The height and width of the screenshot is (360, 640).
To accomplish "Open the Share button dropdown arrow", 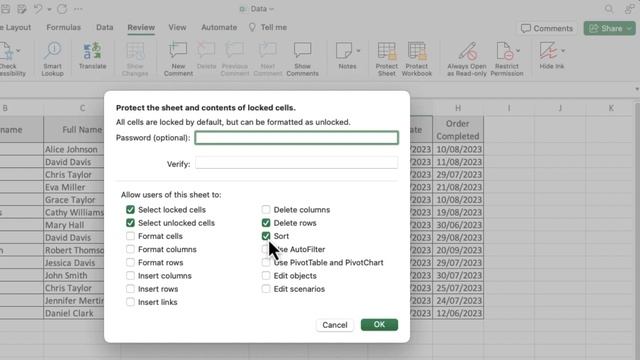I will pyautogui.click(x=629, y=28).
